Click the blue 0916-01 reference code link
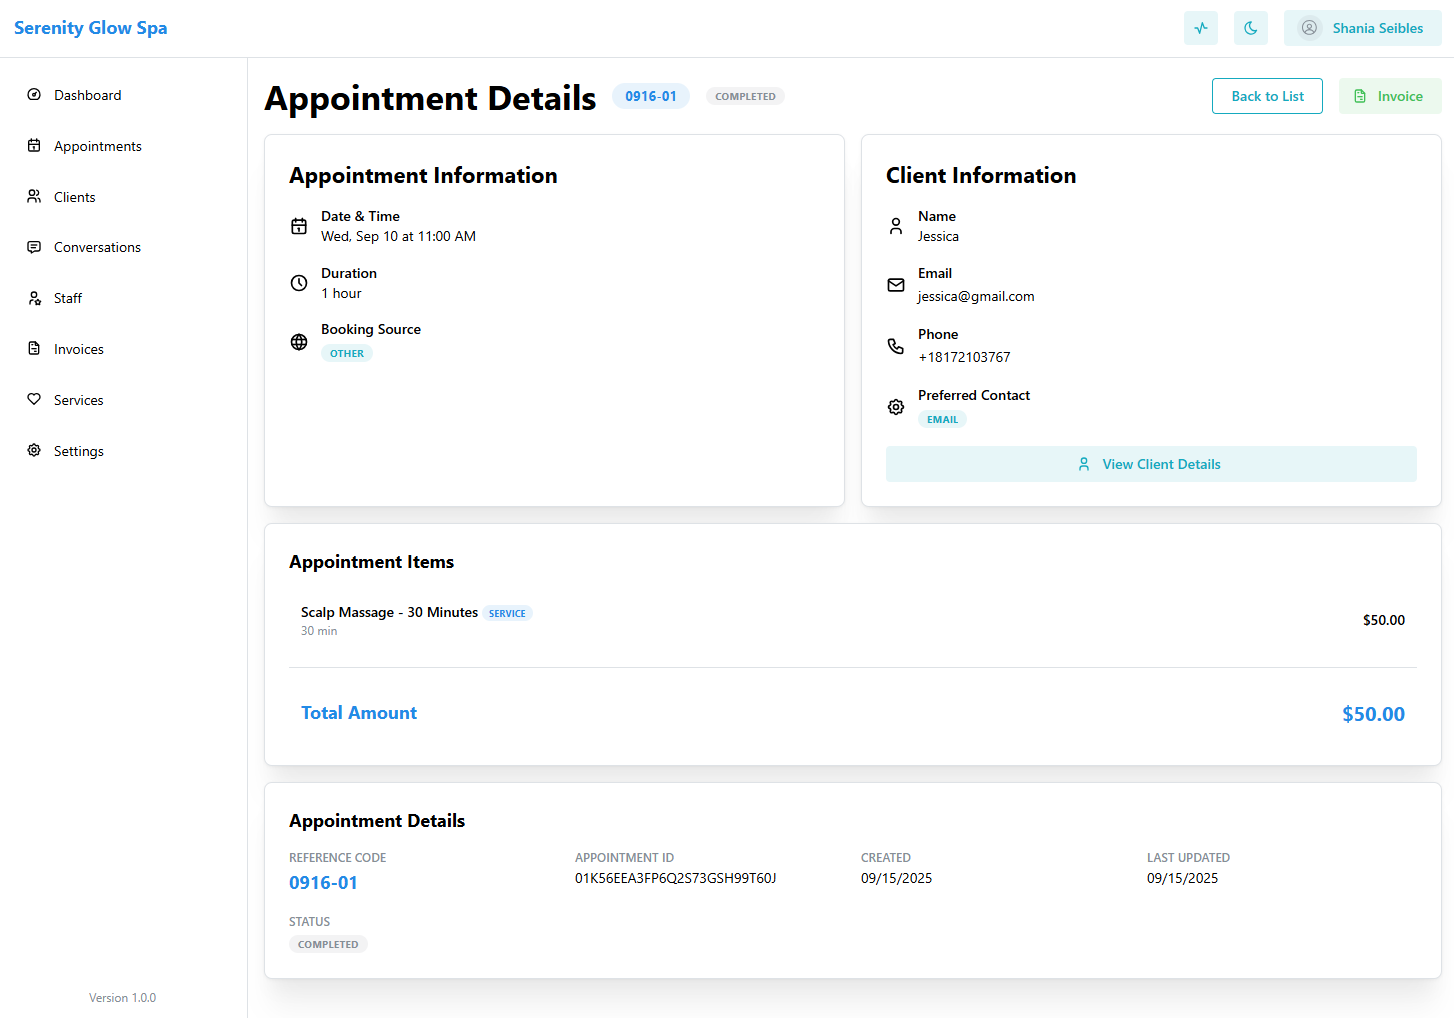The image size is (1454, 1018). click(x=323, y=883)
